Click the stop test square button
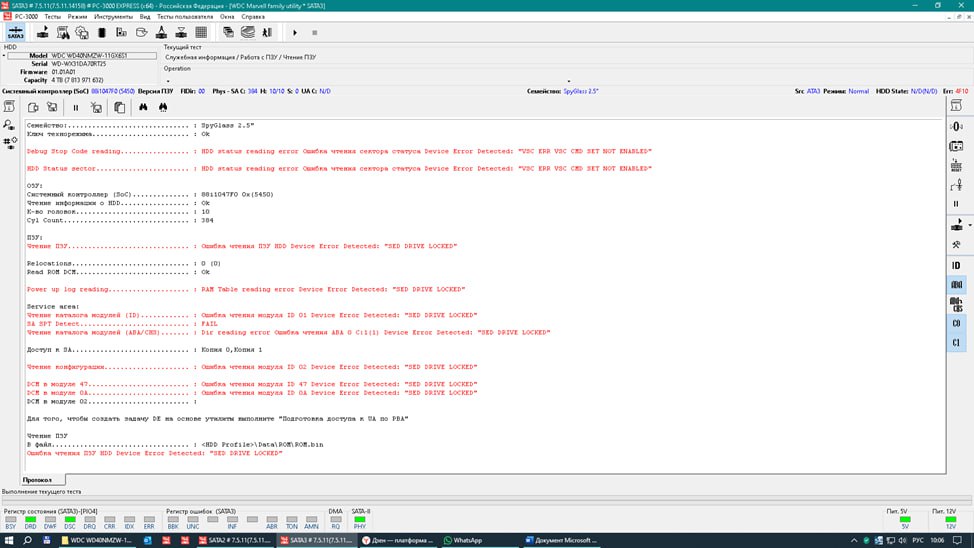This screenshot has width=974, height=548. pyautogui.click(x=314, y=32)
